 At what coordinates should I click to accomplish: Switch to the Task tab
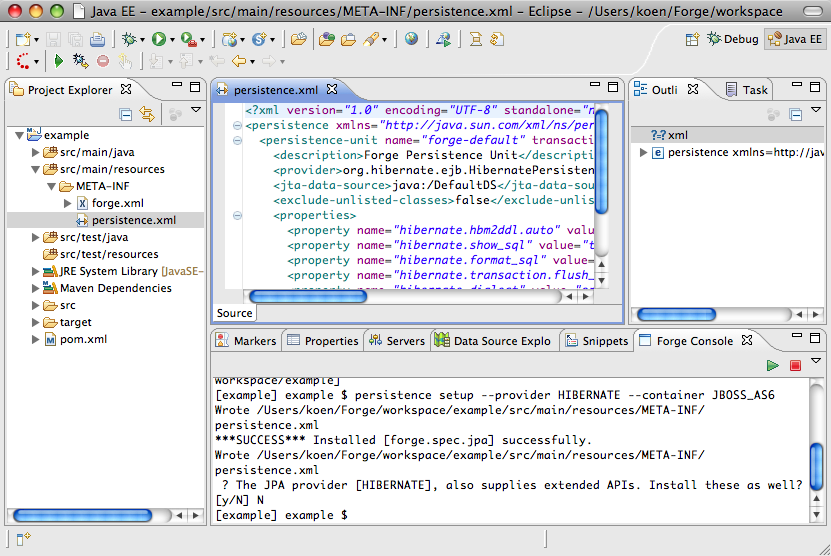(747, 90)
